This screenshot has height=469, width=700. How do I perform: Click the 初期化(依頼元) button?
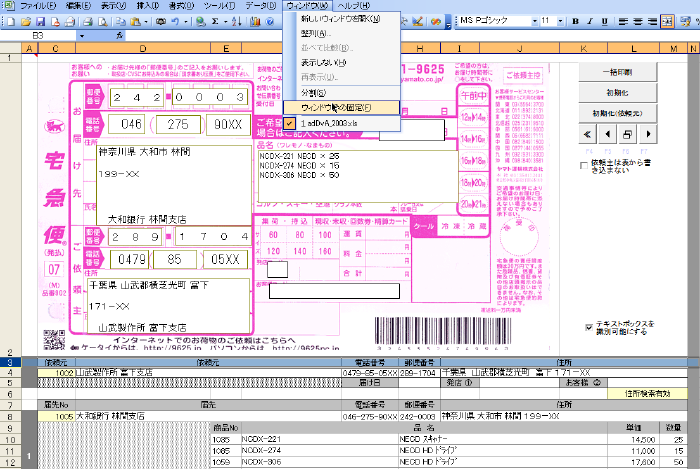[x=618, y=113]
